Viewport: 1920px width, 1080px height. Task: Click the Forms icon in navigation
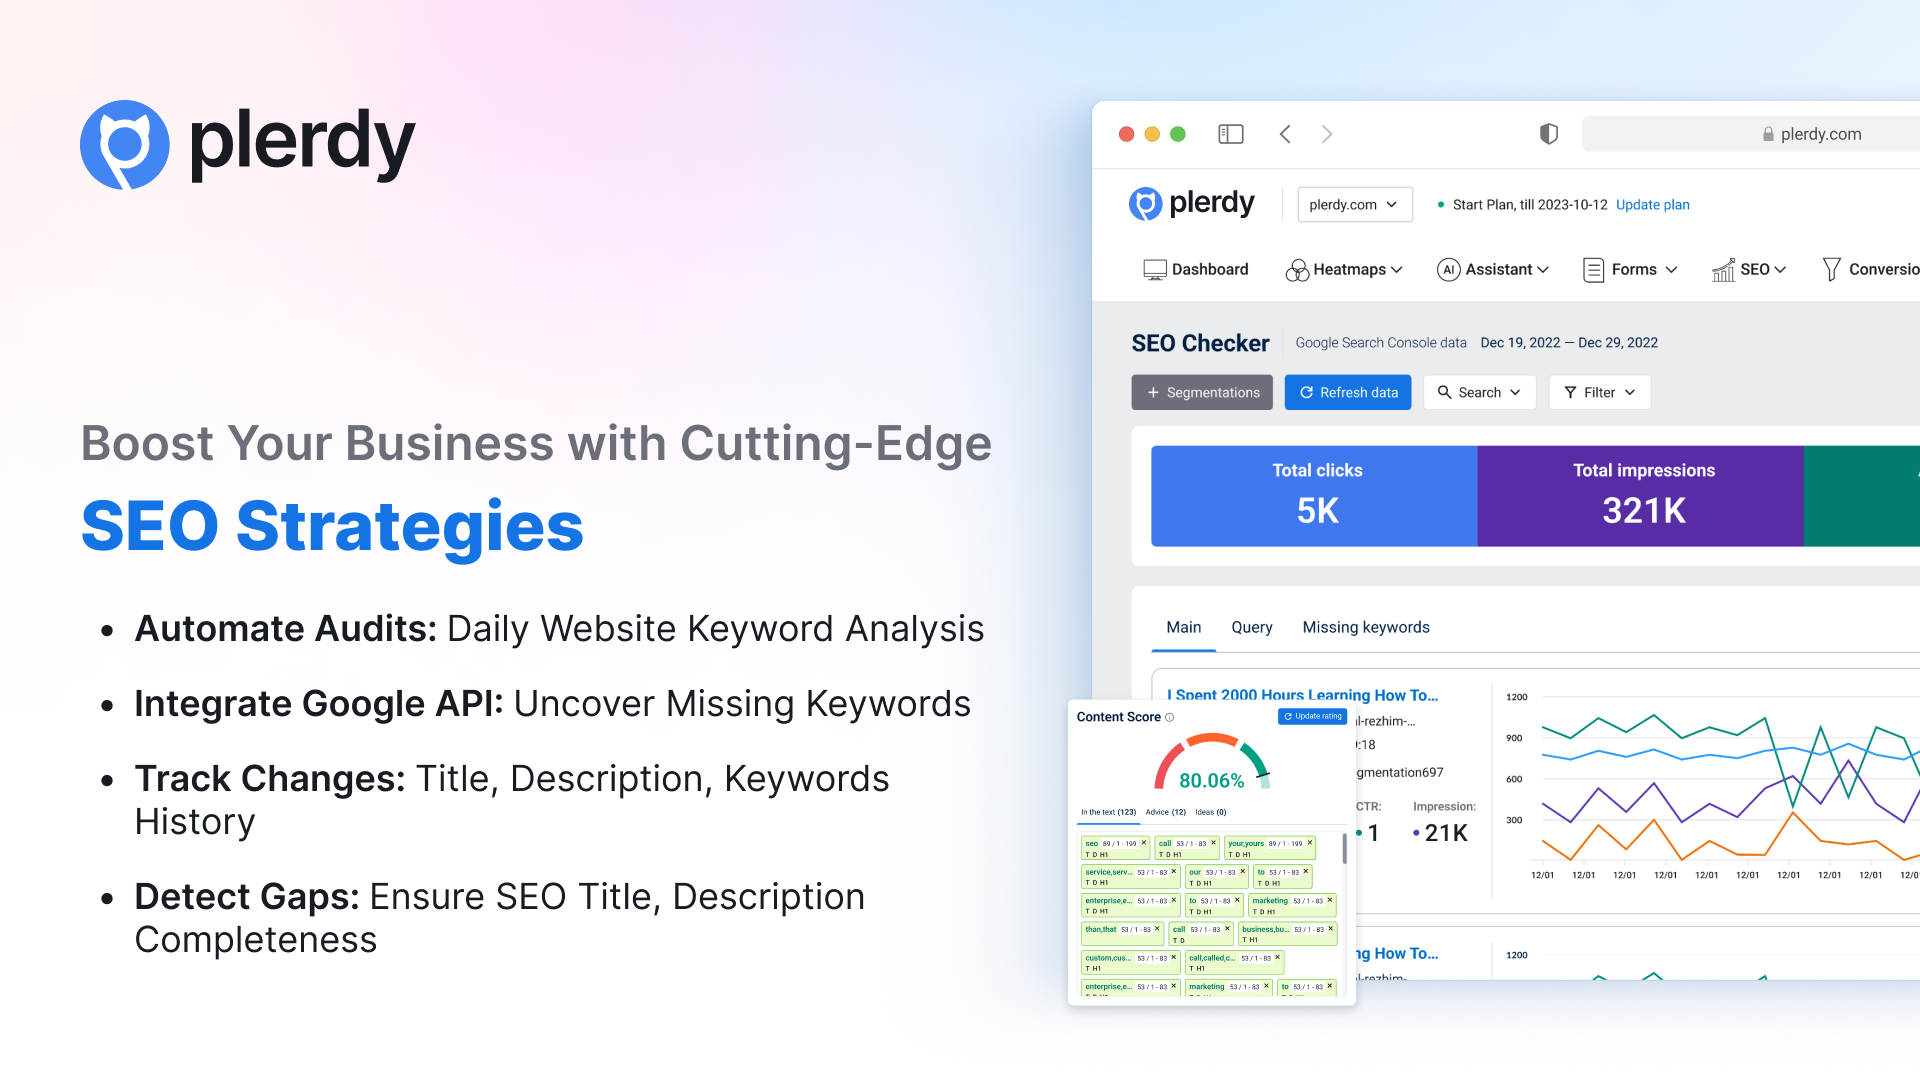1590,269
